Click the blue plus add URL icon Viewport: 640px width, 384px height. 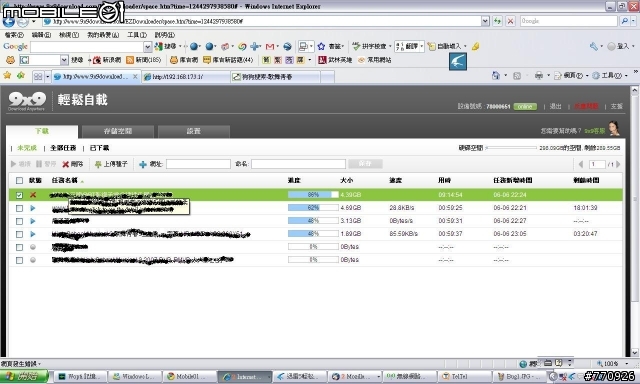[x=143, y=164]
